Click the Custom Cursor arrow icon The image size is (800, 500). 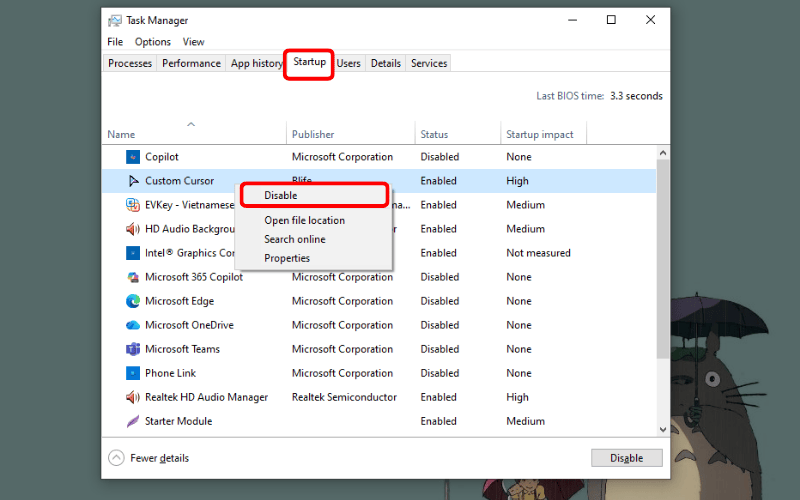[x=133, y=181]
